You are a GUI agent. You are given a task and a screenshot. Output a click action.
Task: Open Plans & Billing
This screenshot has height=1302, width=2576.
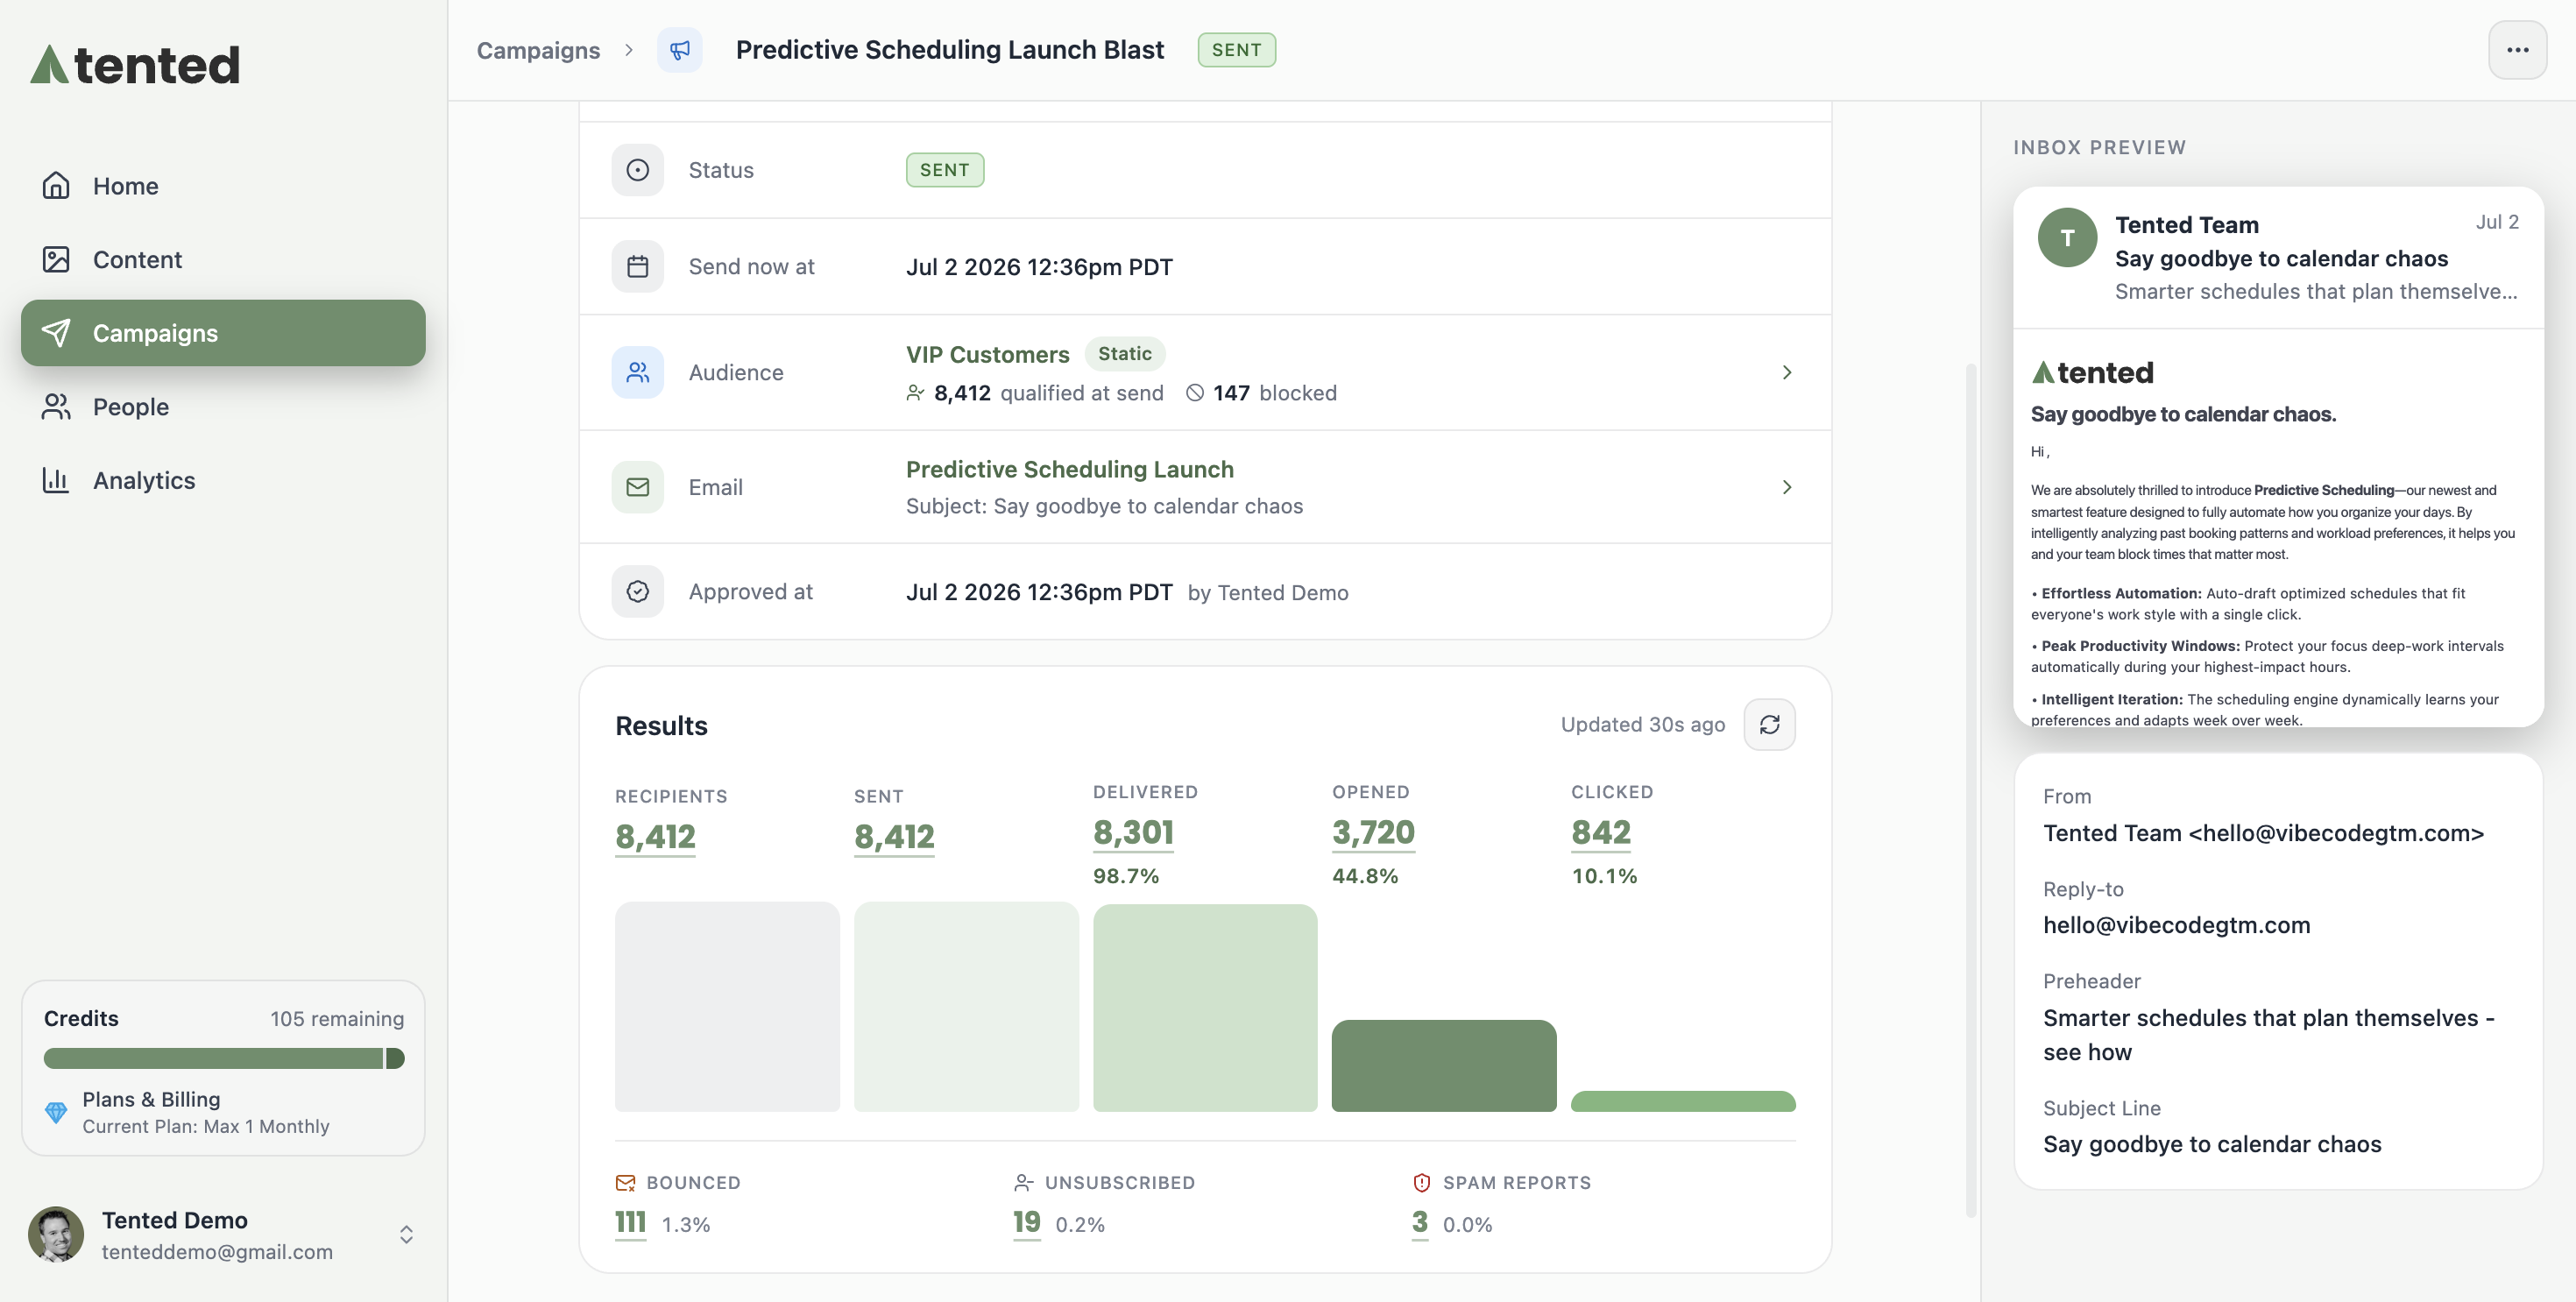pos(205,1112)
